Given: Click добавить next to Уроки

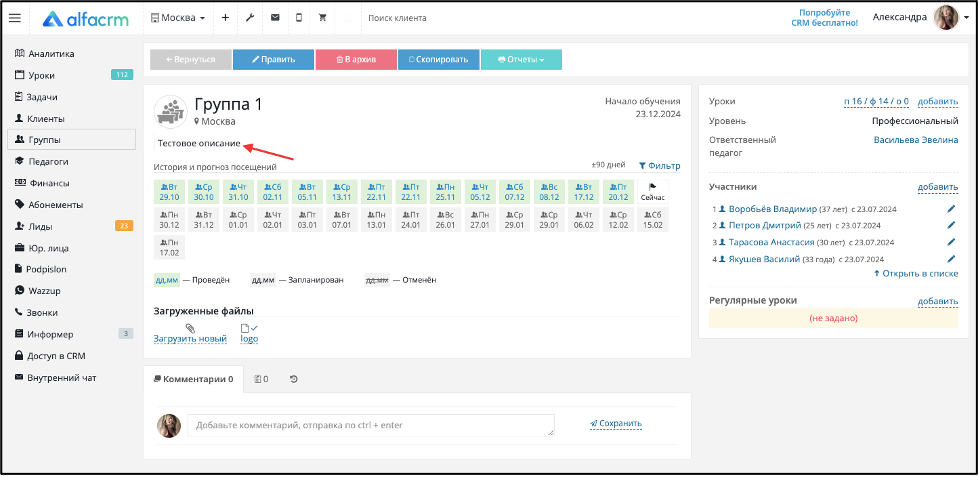Looking at the screenshot, I should [938, 101].
